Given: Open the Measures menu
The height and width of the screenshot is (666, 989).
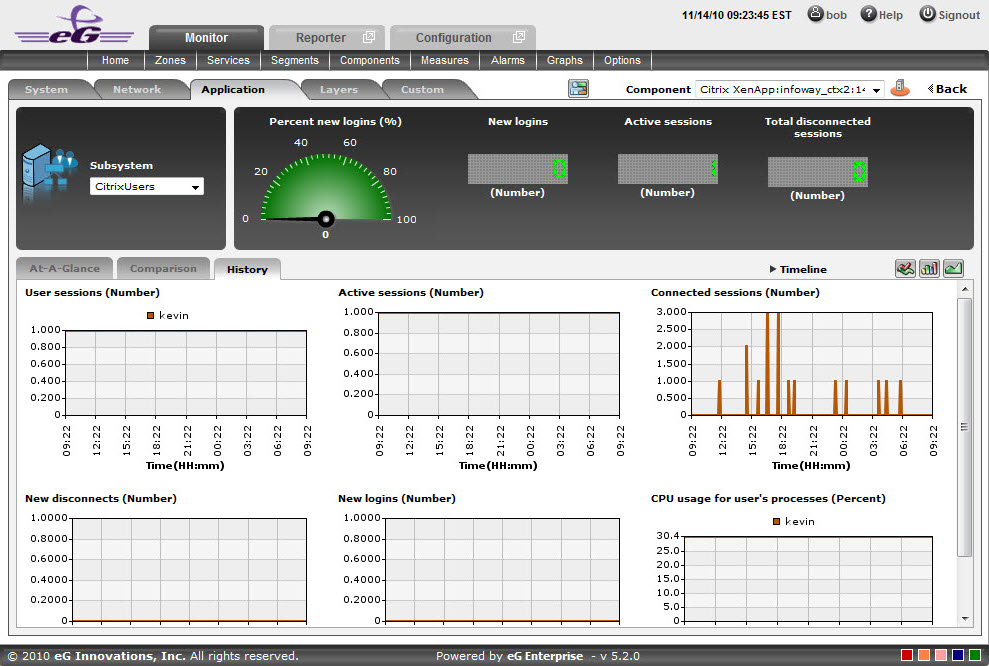Looking at the screenshot, I should 445,60.
